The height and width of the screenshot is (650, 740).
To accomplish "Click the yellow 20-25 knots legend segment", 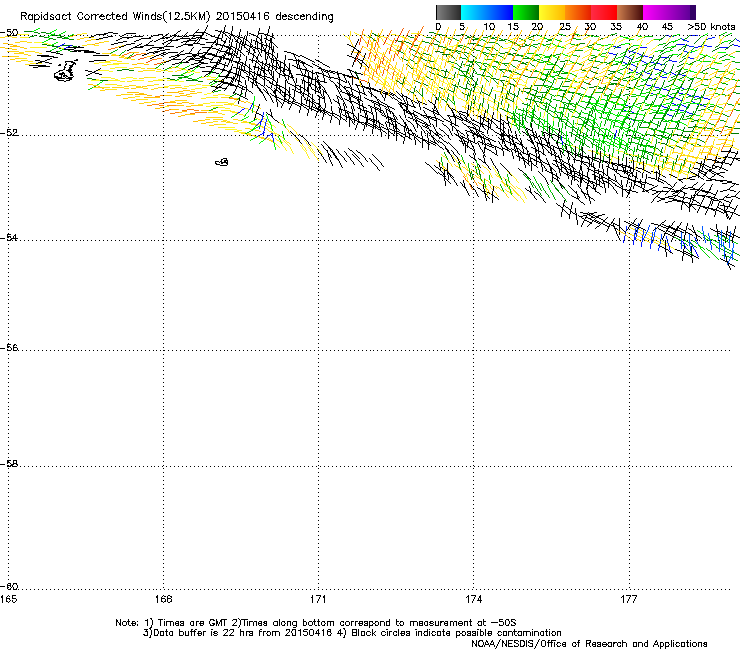I will 552,12.
